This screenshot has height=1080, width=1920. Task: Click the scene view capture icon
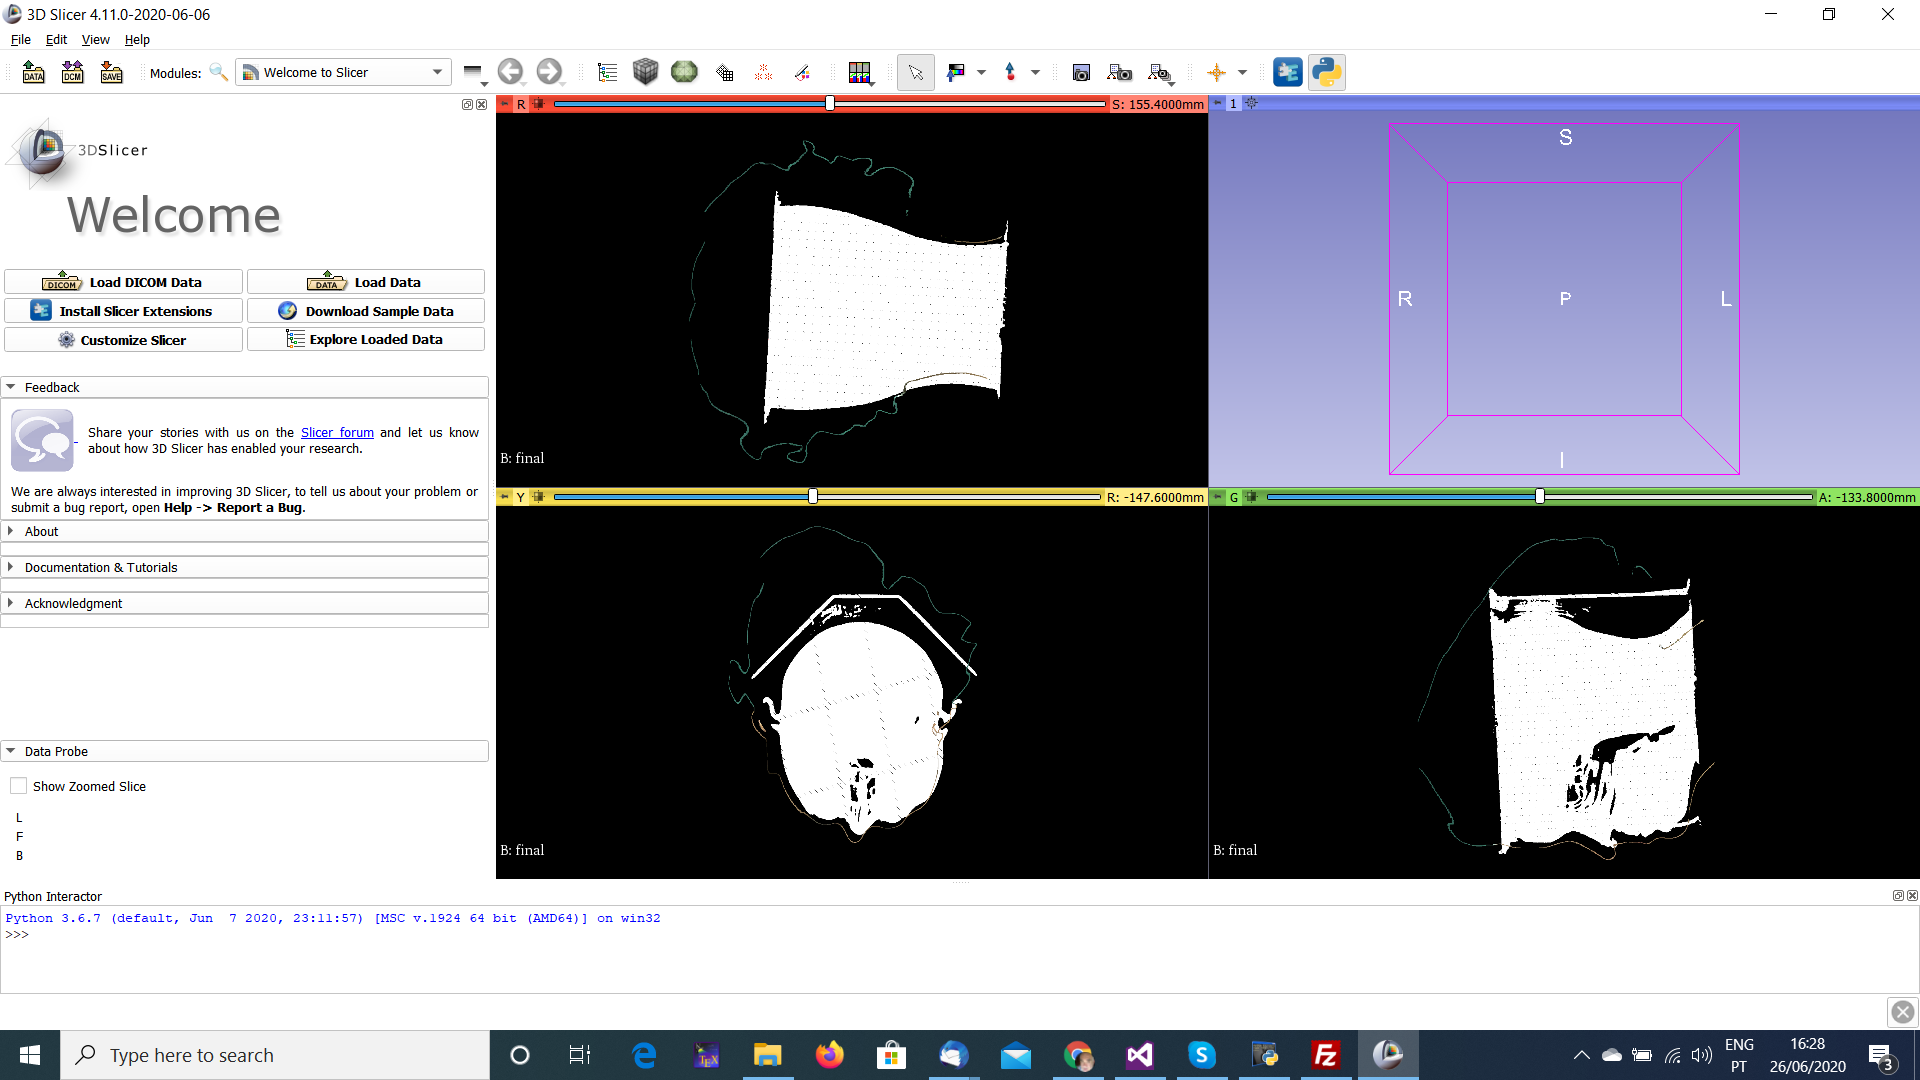(x=1120, y=72)
